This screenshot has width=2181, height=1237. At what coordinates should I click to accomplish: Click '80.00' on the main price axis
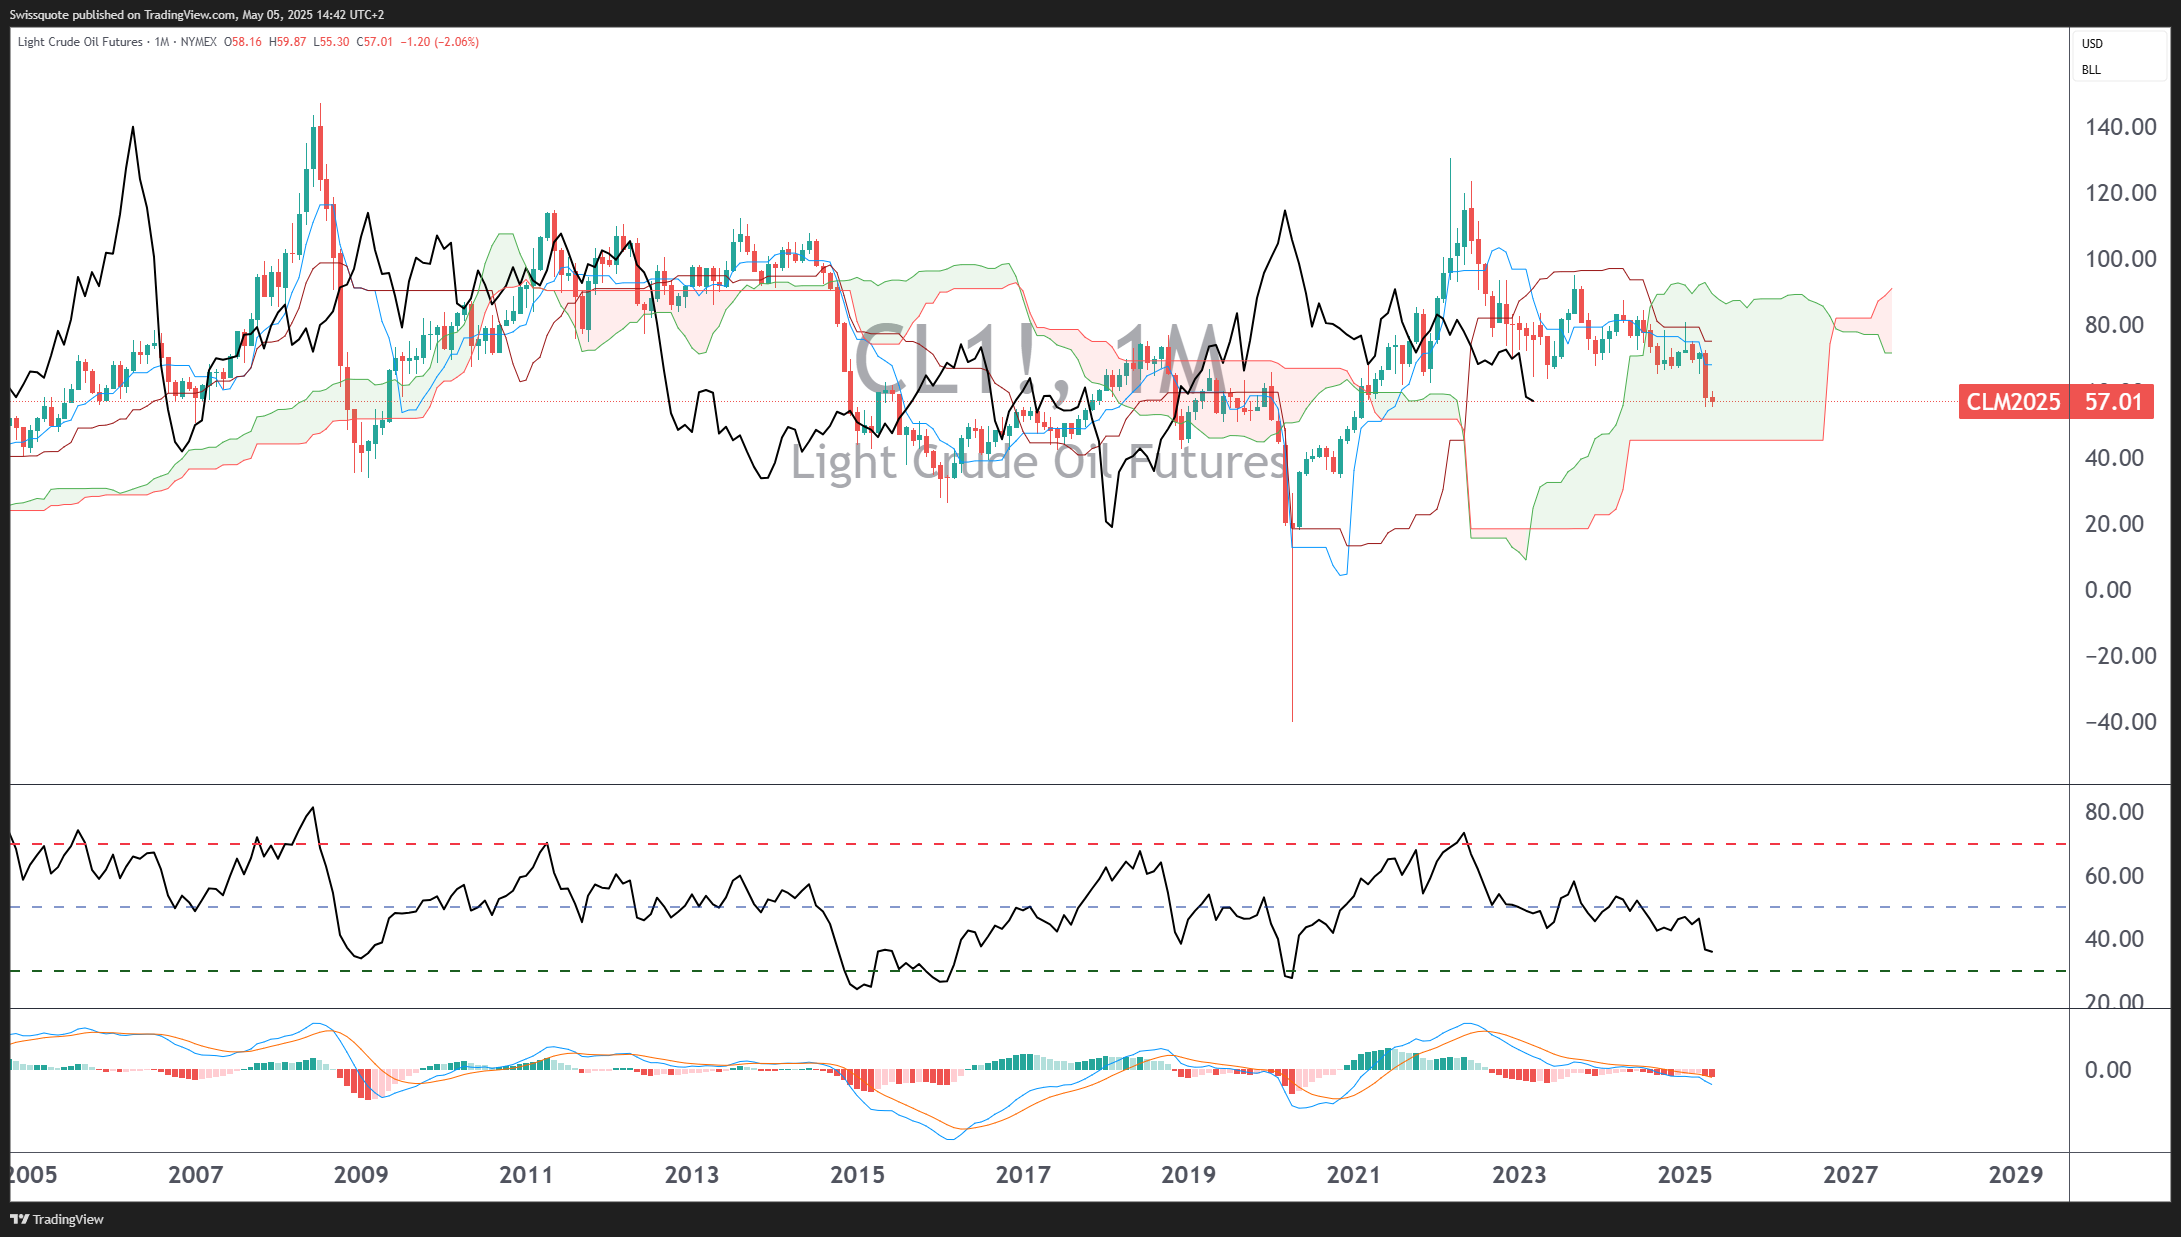click(2114, 325)
